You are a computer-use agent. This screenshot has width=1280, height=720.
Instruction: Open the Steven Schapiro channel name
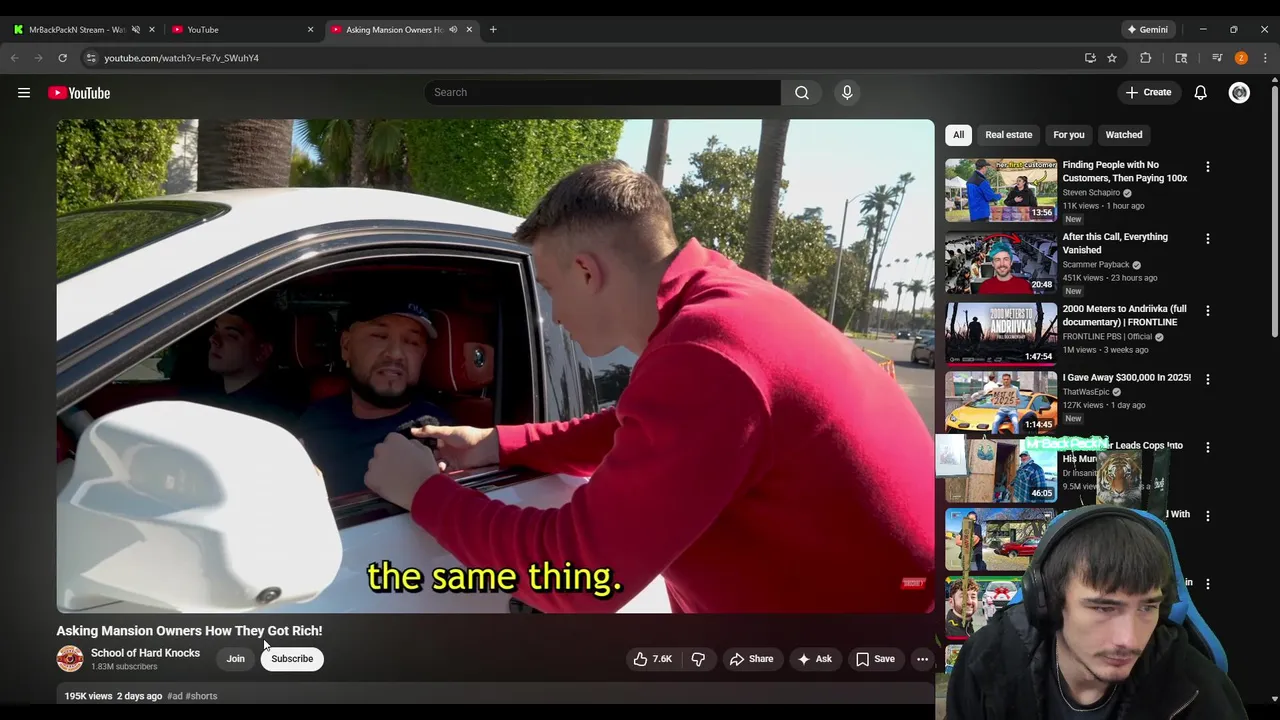click(x=1091, y=192)
